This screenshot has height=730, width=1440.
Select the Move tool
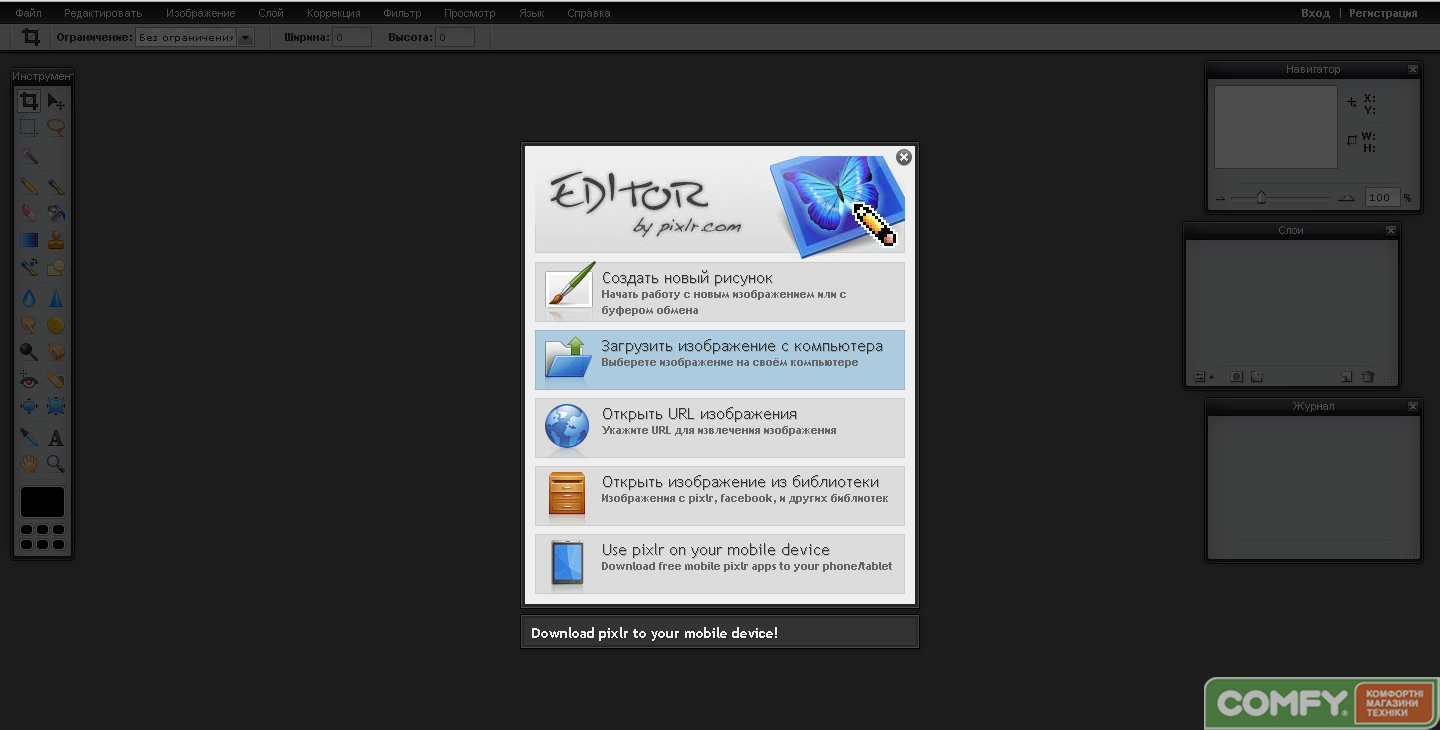(x=56, y=101)
